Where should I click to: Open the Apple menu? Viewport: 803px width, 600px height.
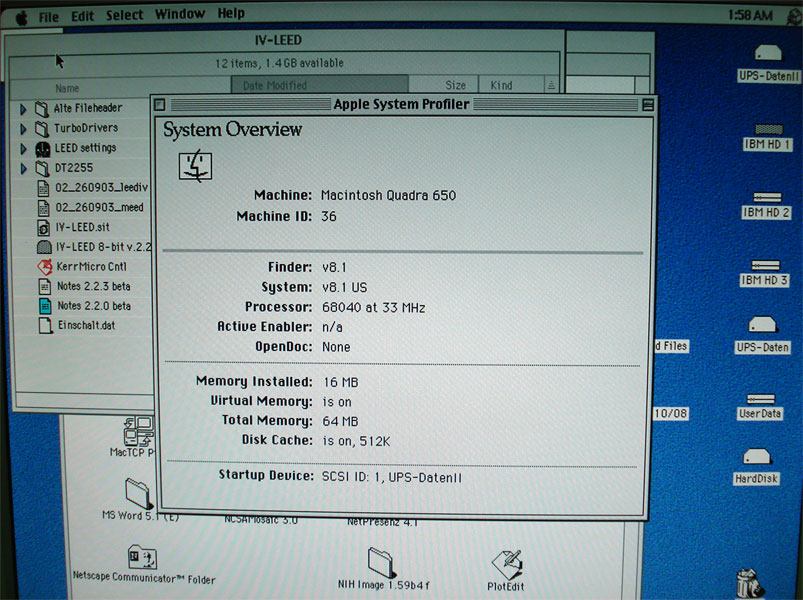pyautogui.click(x=22, y=18)
